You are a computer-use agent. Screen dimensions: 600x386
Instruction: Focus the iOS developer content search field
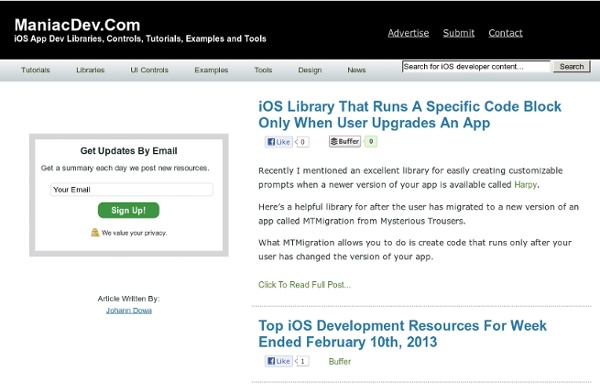476,67
